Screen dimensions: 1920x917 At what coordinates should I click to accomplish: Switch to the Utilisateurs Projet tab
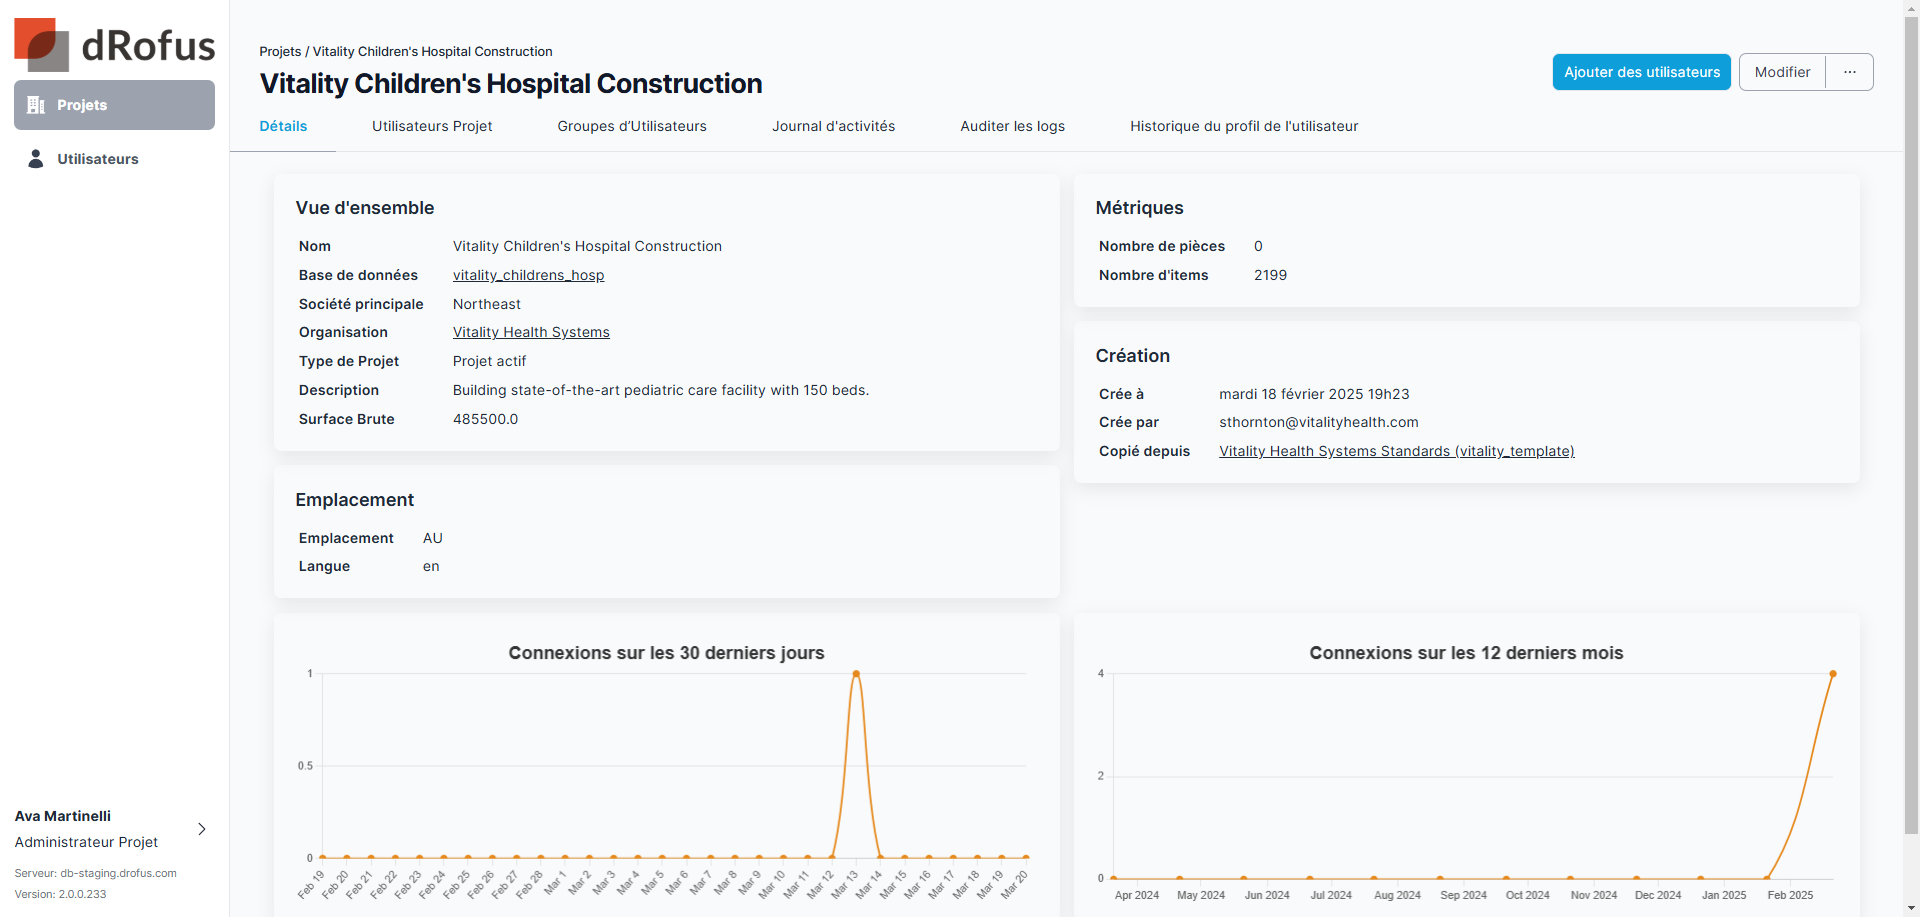pos(432,126)
